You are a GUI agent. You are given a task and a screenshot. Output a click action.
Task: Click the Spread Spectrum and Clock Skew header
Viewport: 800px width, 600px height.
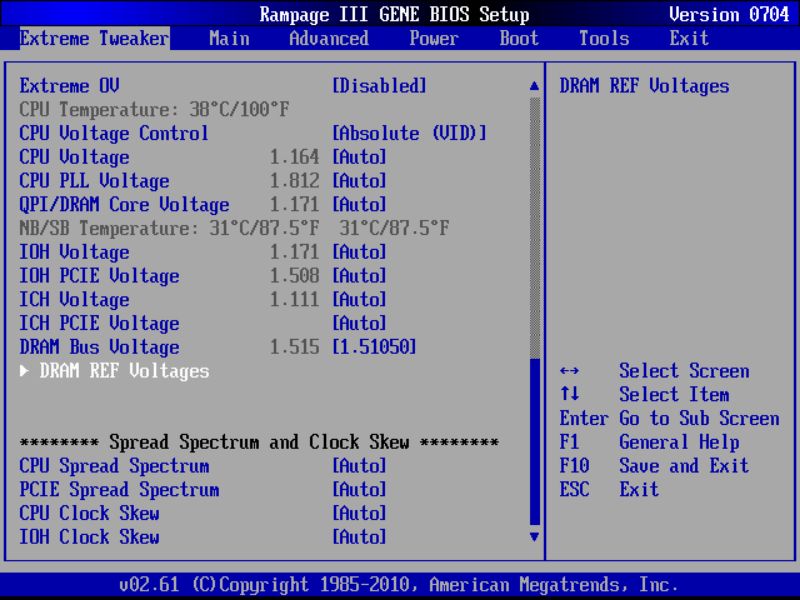point(259,442)
